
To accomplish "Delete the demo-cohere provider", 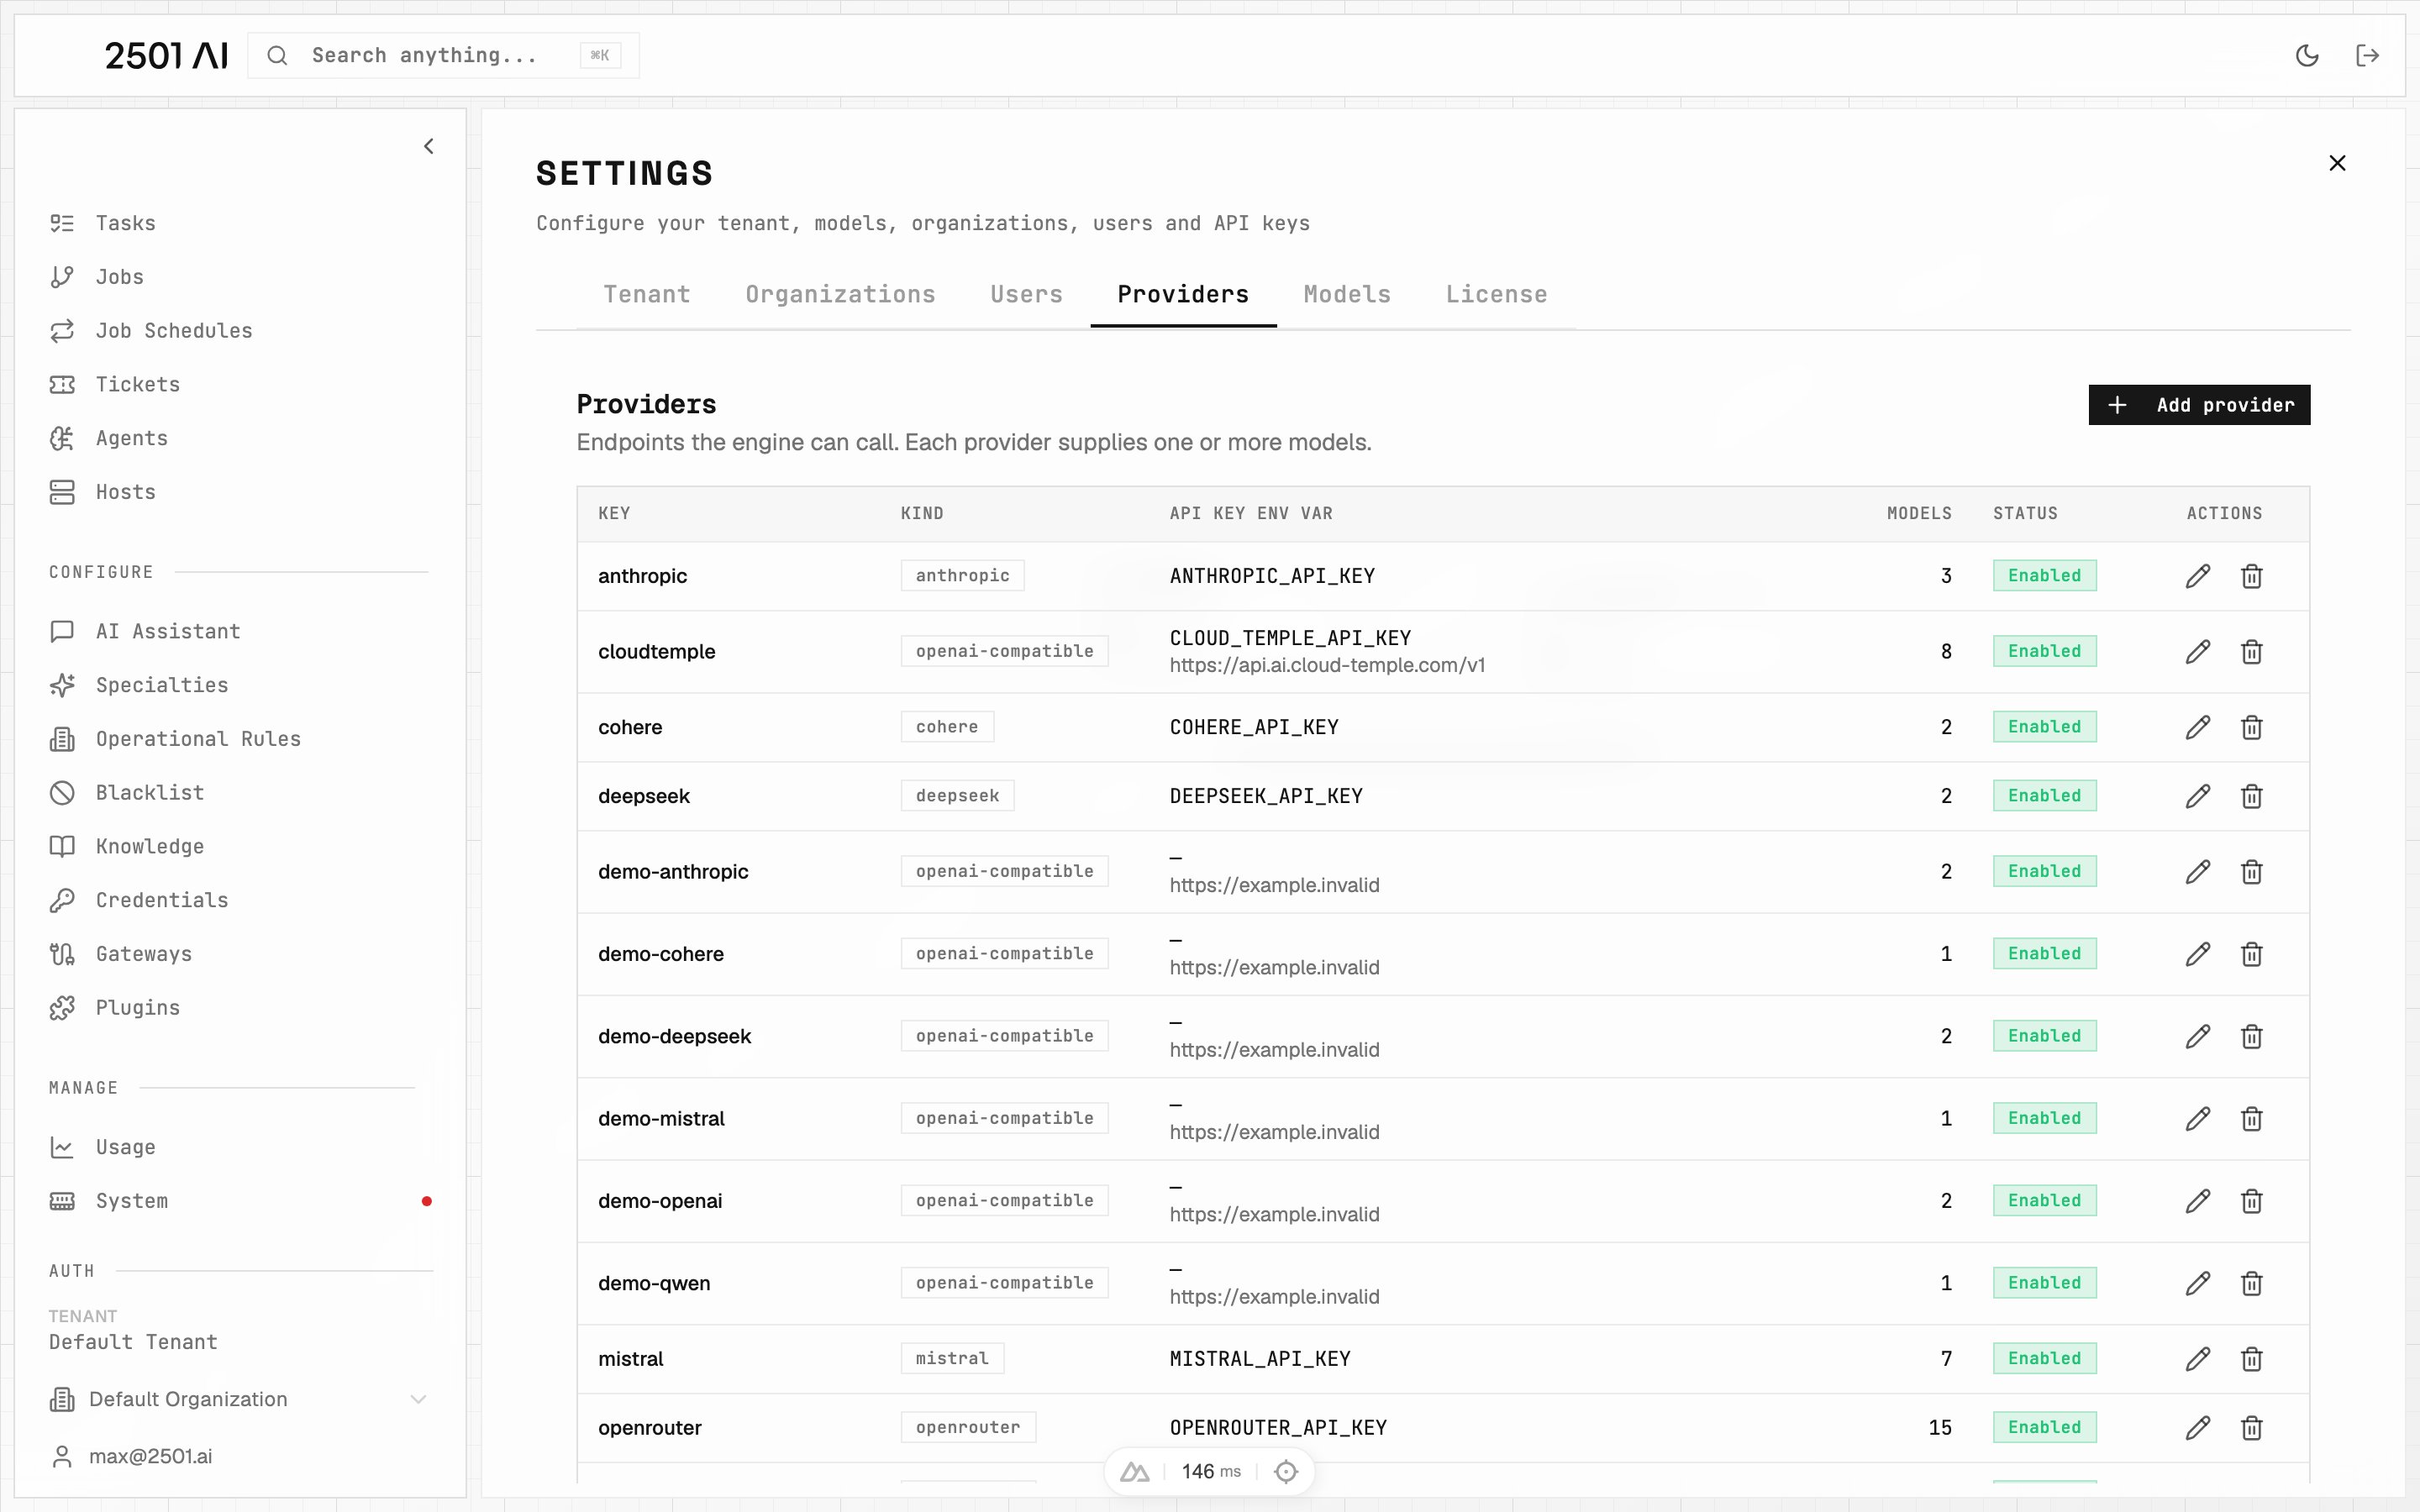I will tap(2251, 954).
